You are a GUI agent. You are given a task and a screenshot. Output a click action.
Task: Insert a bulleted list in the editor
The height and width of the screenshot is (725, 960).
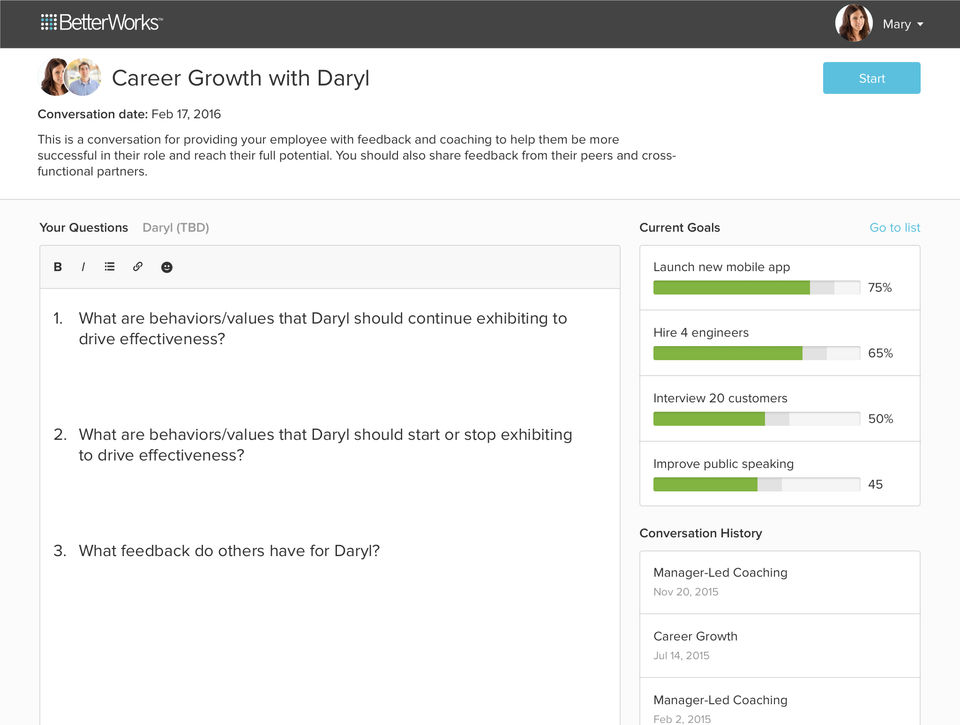coord(110,267)
